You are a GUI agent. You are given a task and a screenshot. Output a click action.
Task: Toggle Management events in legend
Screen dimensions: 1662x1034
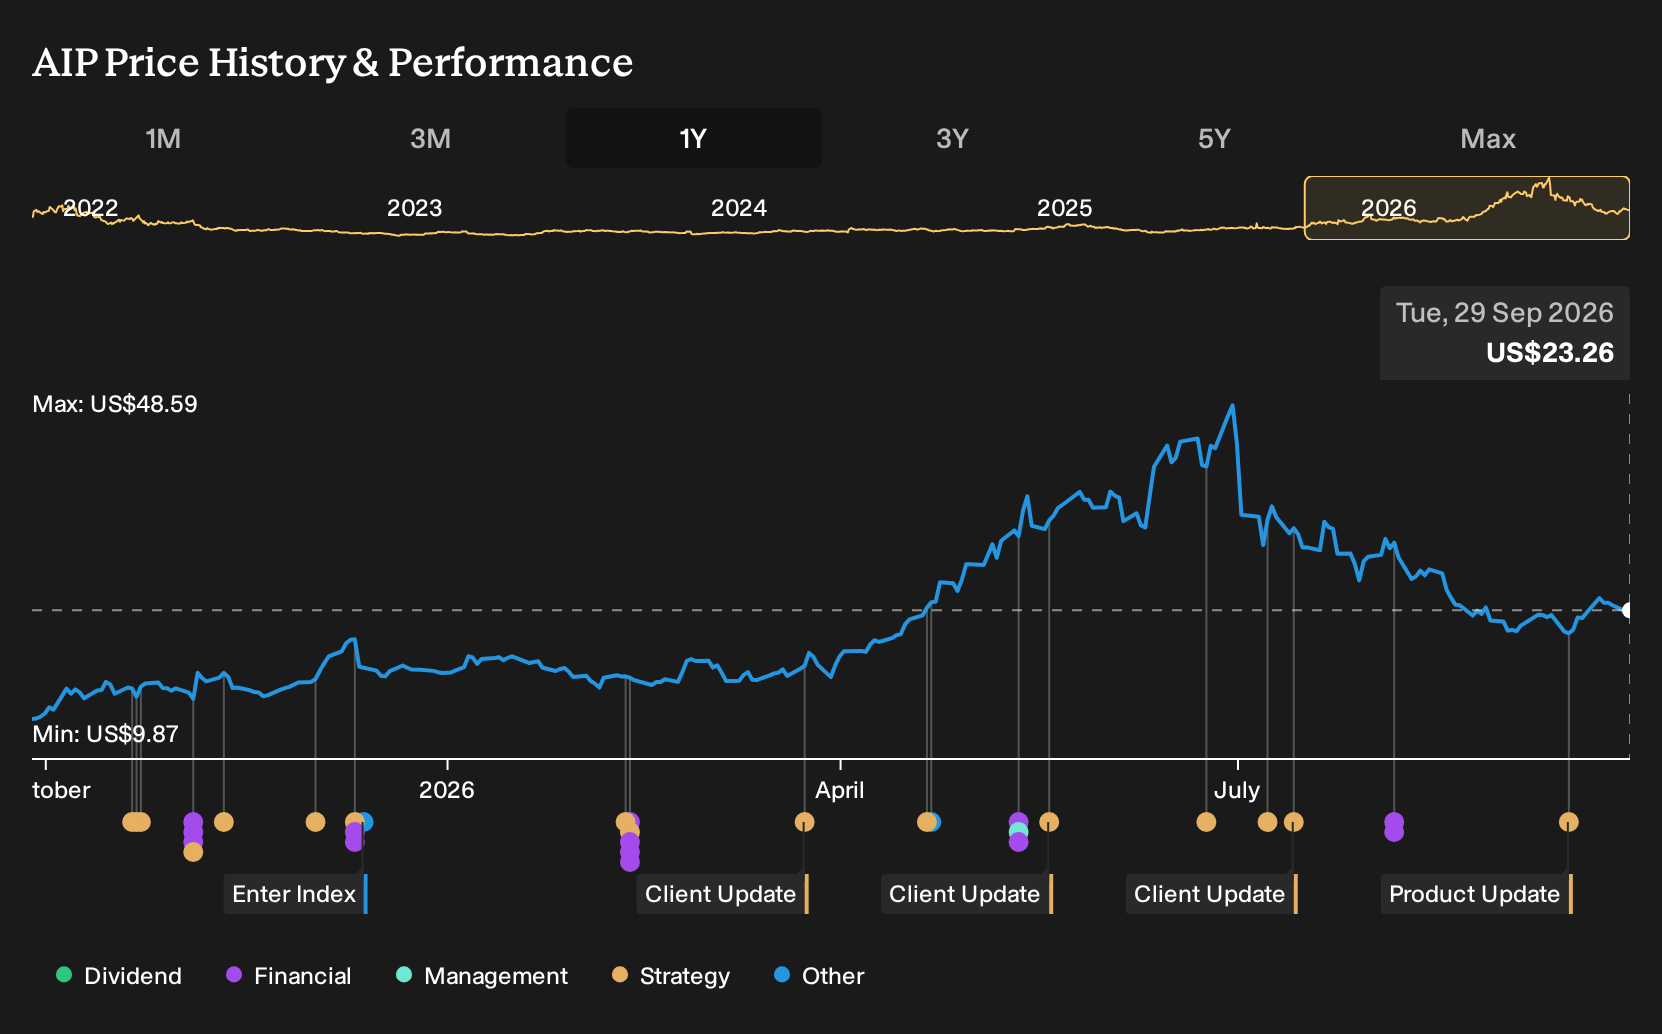[482, 976]
